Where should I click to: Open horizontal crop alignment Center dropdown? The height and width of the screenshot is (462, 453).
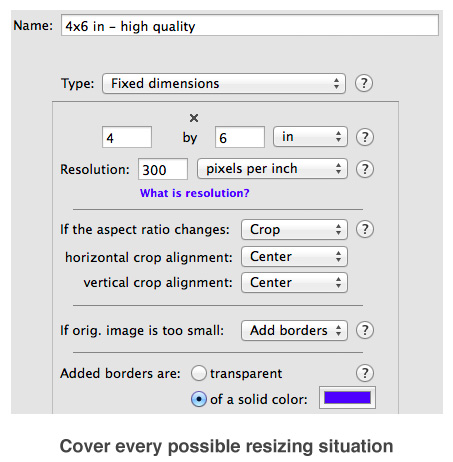(294, 257)
